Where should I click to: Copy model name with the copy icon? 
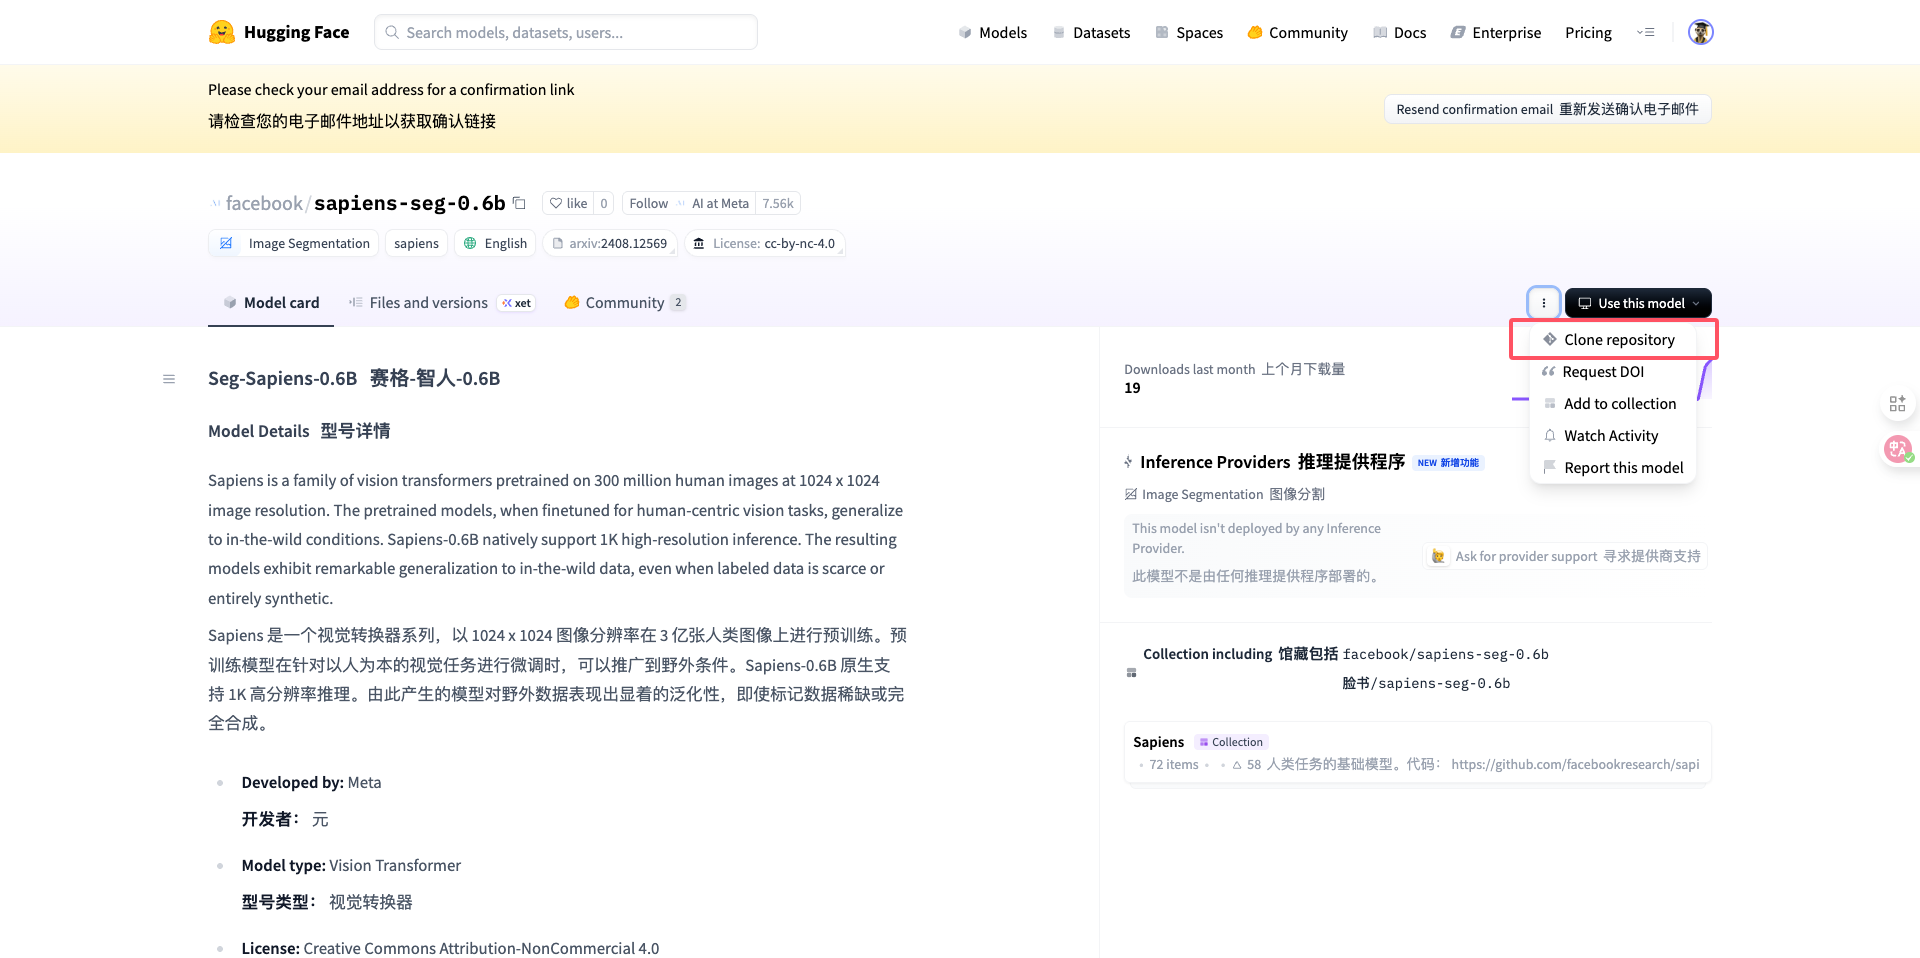tap(519, 203)
